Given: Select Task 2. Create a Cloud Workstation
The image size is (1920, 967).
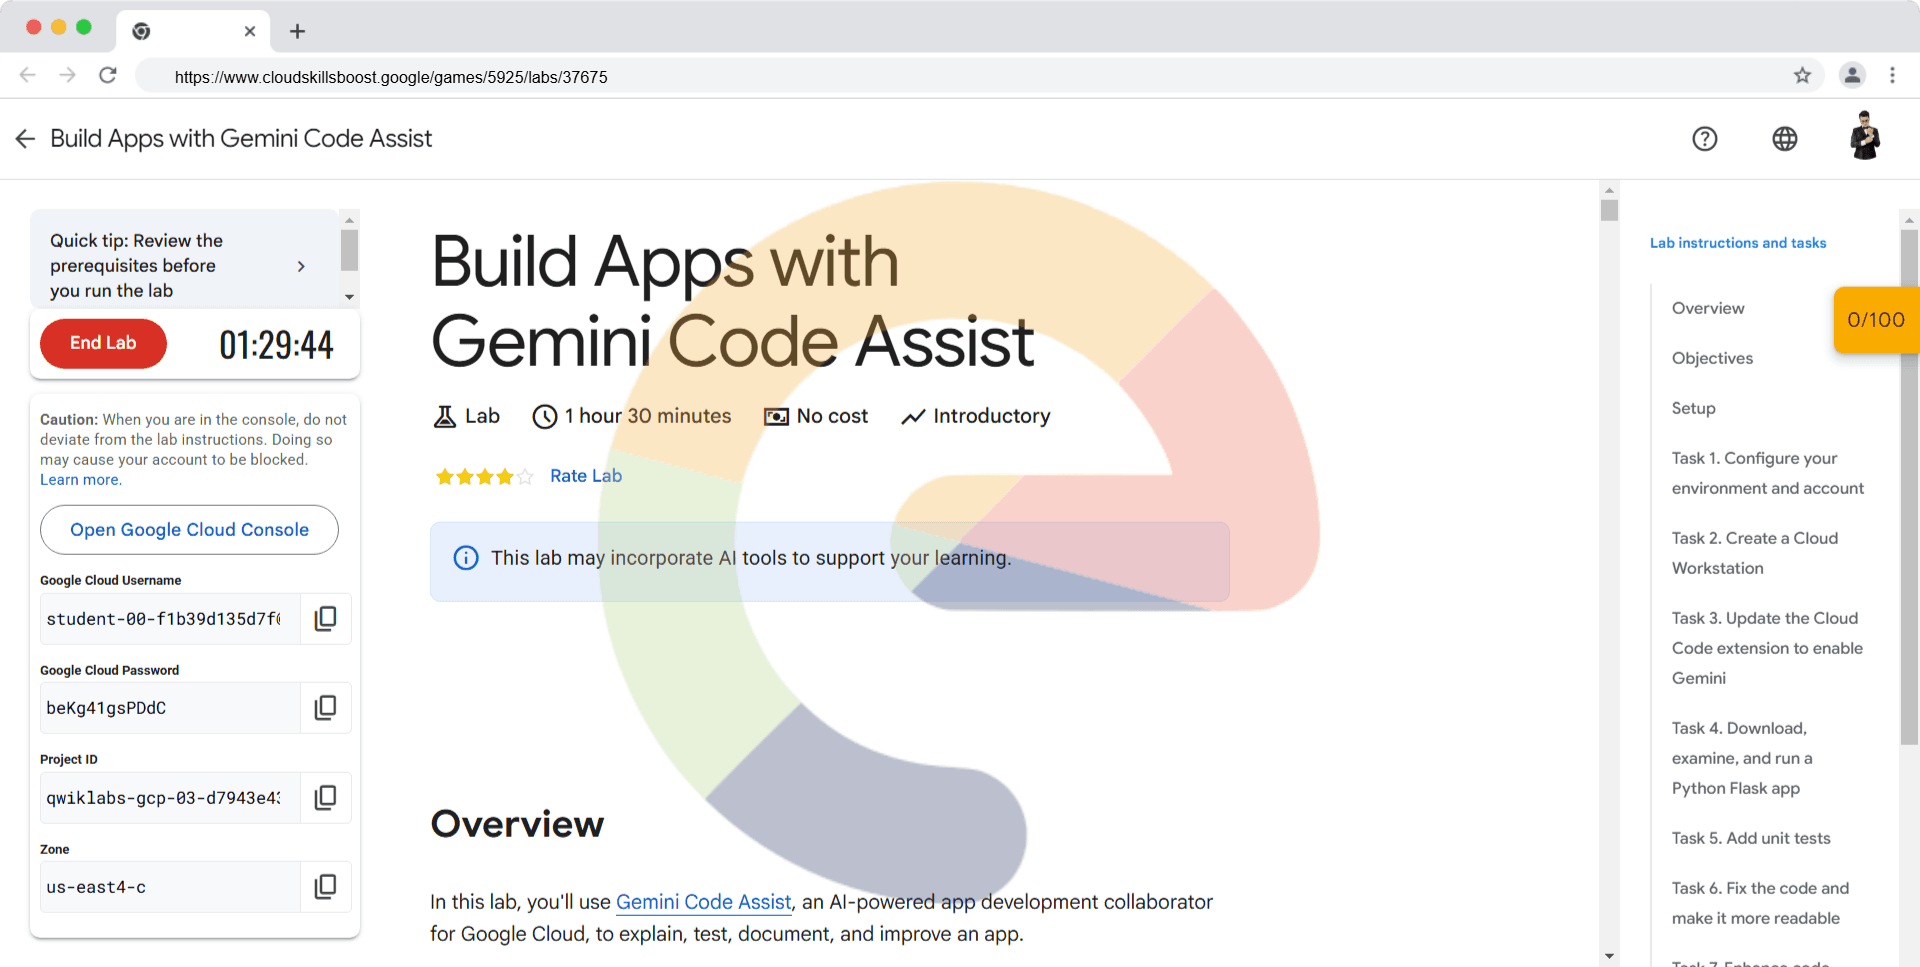Looking at the screenshot, I should [1754, 553].
